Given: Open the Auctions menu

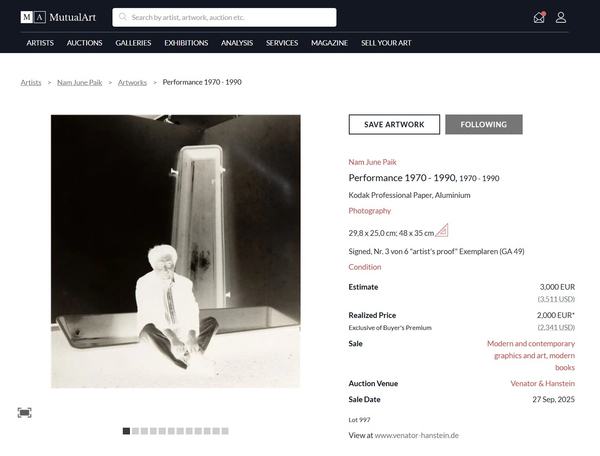Looking at the screenshot, I should 85,43.
